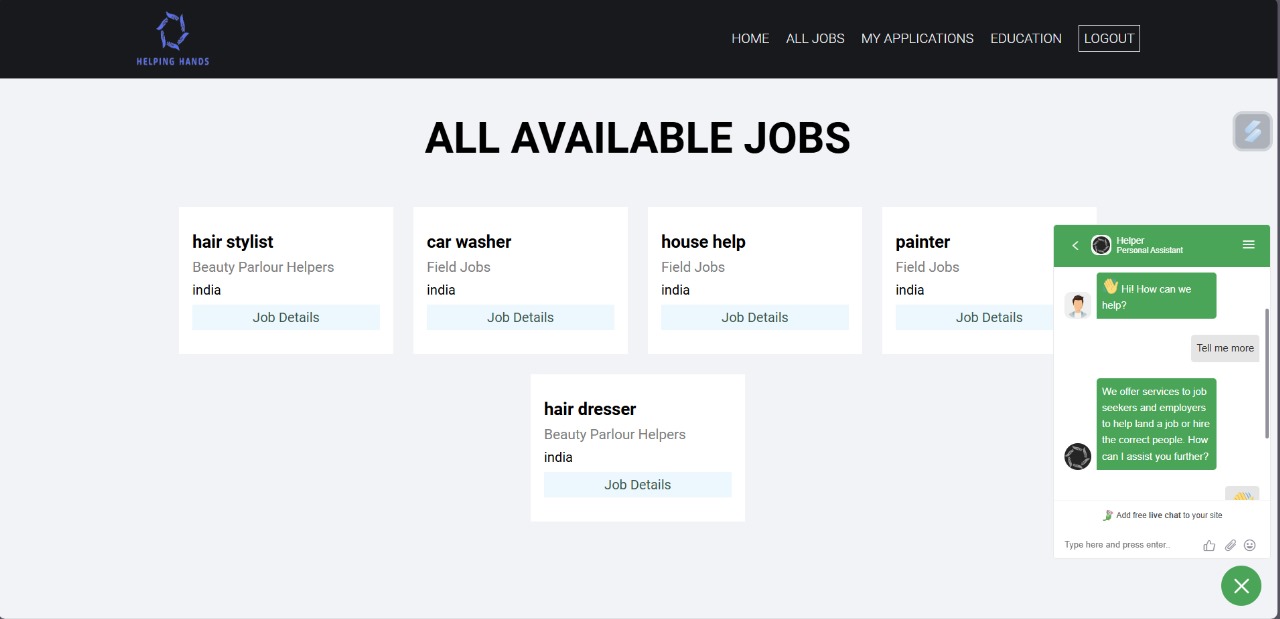1280x619 pixels.
Task: Go back using chat widget arrow
Action: pyautogui.click(x=1075, y=245)
